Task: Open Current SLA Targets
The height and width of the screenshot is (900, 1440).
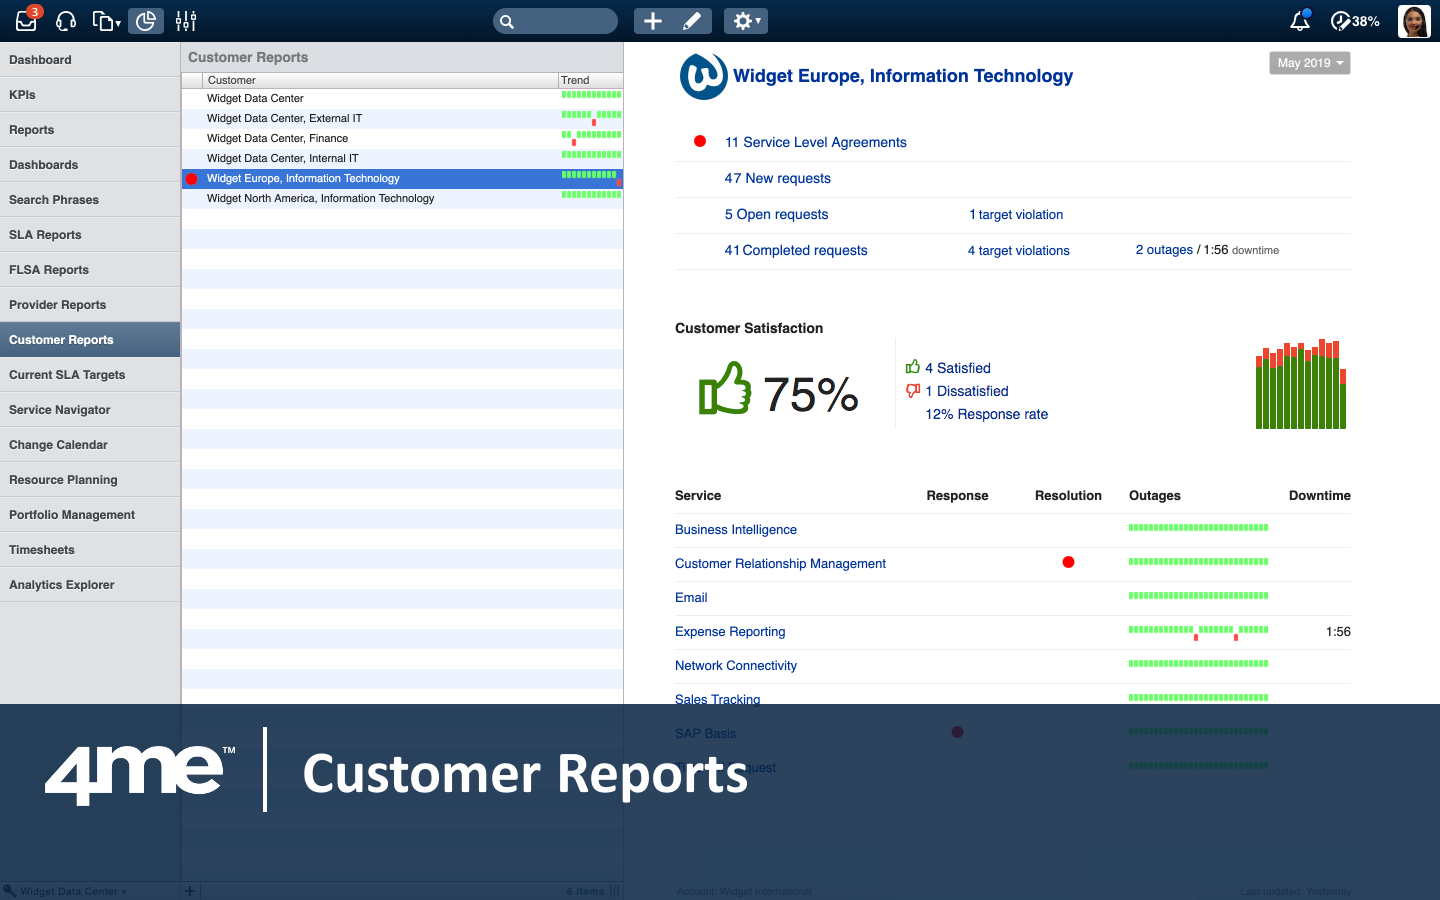Action: [x=90, y=375]
